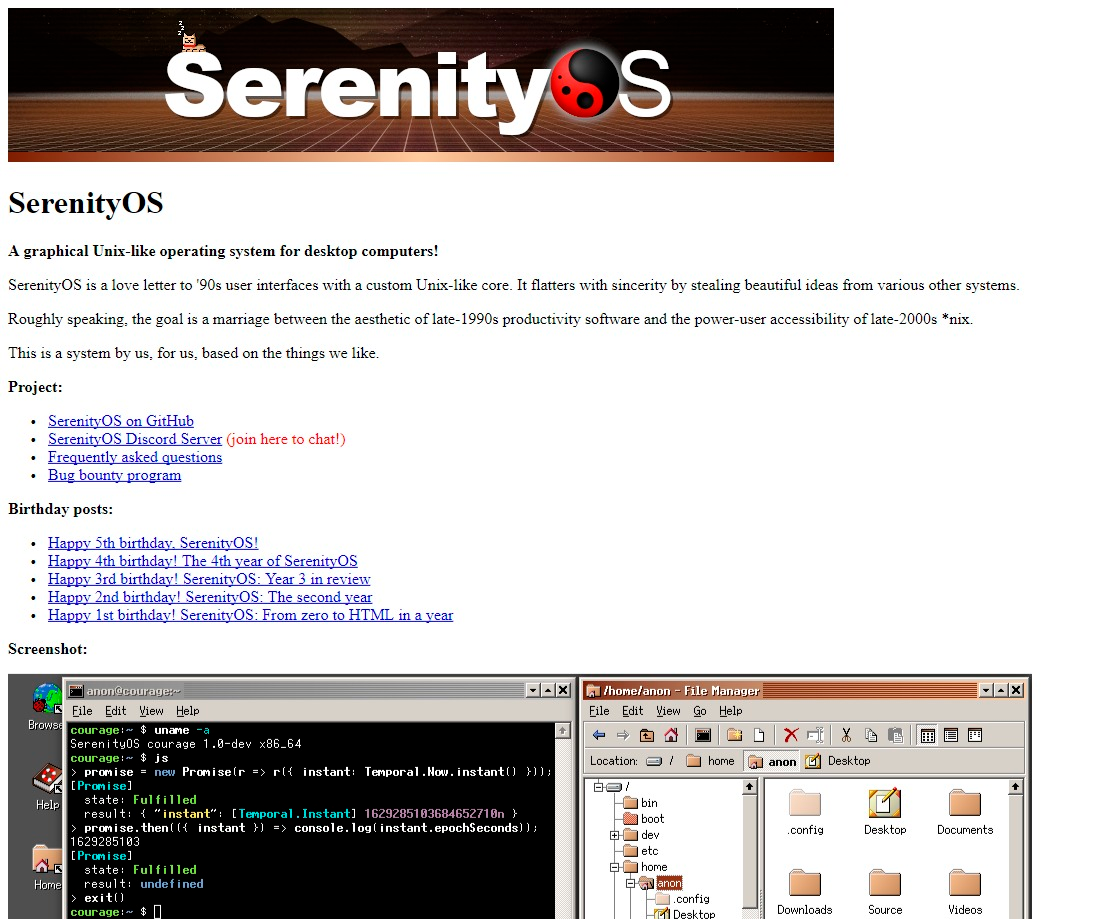Click the Cut scissors icon in File Manager

[x=846, y=735]
